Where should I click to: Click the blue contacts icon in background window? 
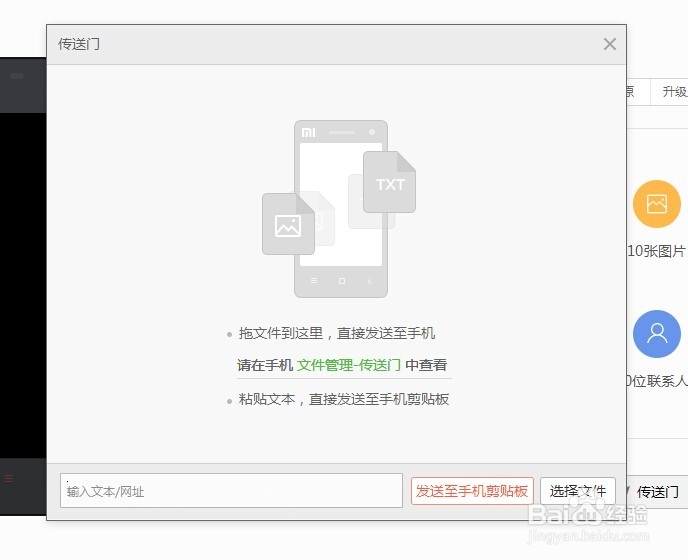pyautogui.click(x=657, y=334)
